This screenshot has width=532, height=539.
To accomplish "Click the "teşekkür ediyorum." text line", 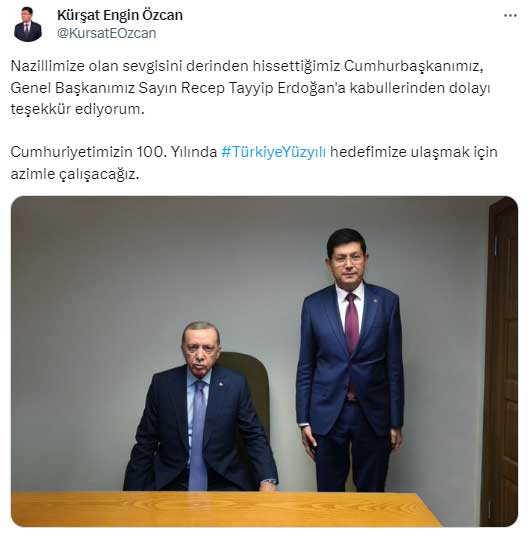I will click(78, 109).
